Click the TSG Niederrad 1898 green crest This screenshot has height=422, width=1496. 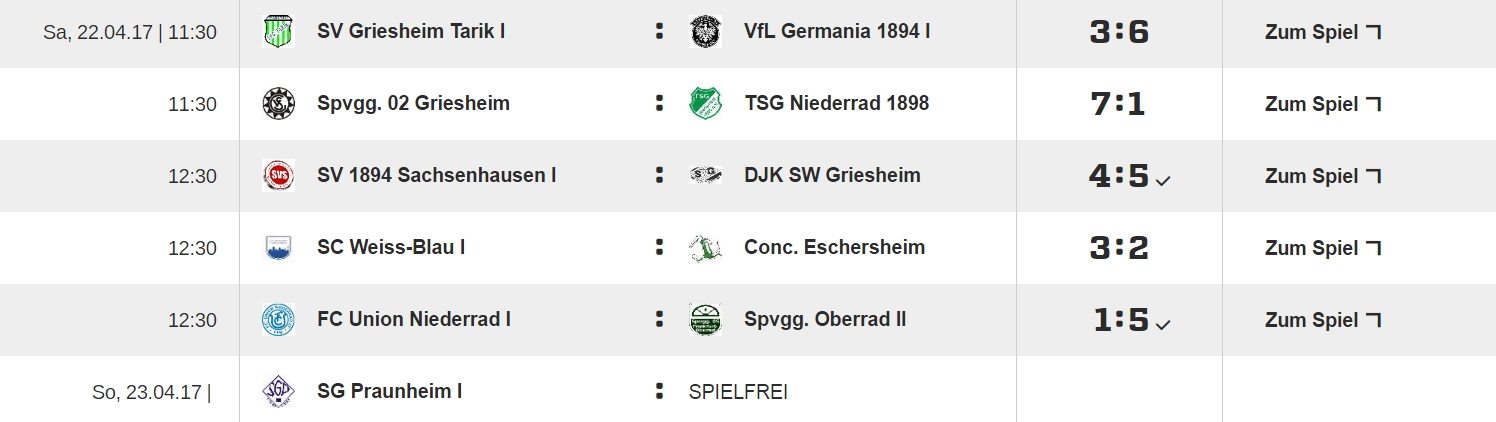(x=706, y=104)
